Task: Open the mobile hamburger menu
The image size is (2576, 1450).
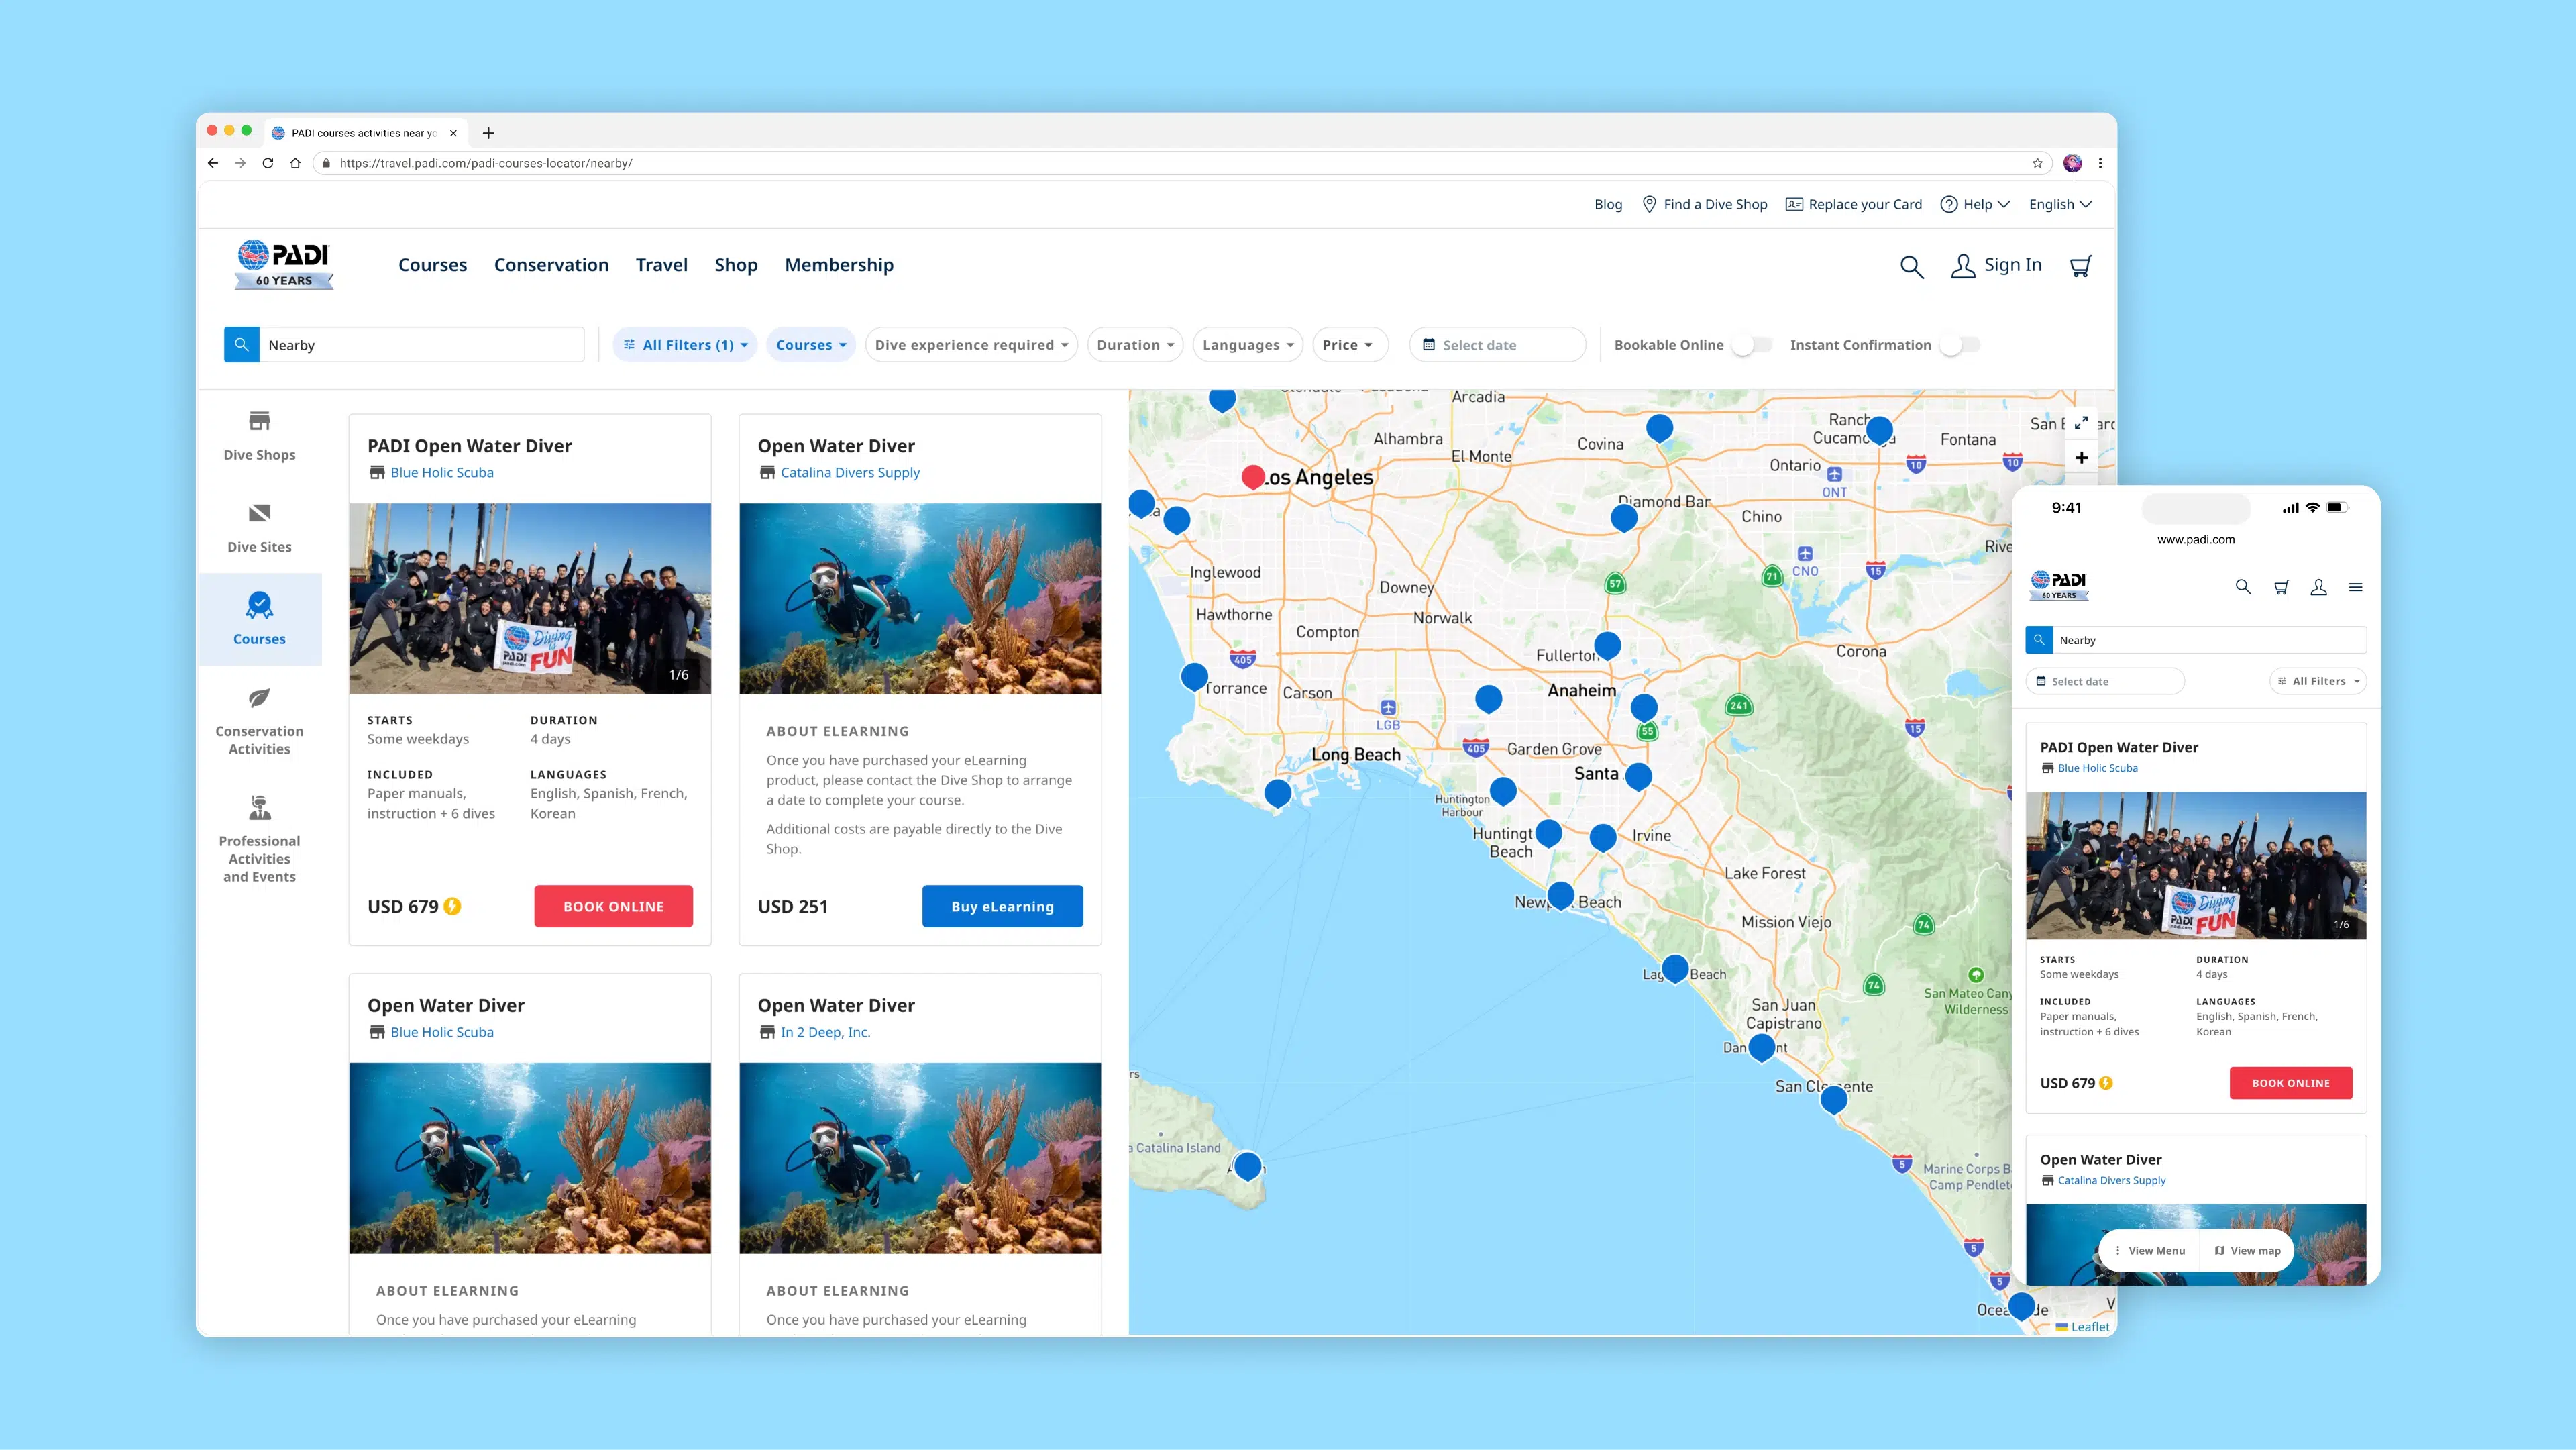Action: (2356, 588)
